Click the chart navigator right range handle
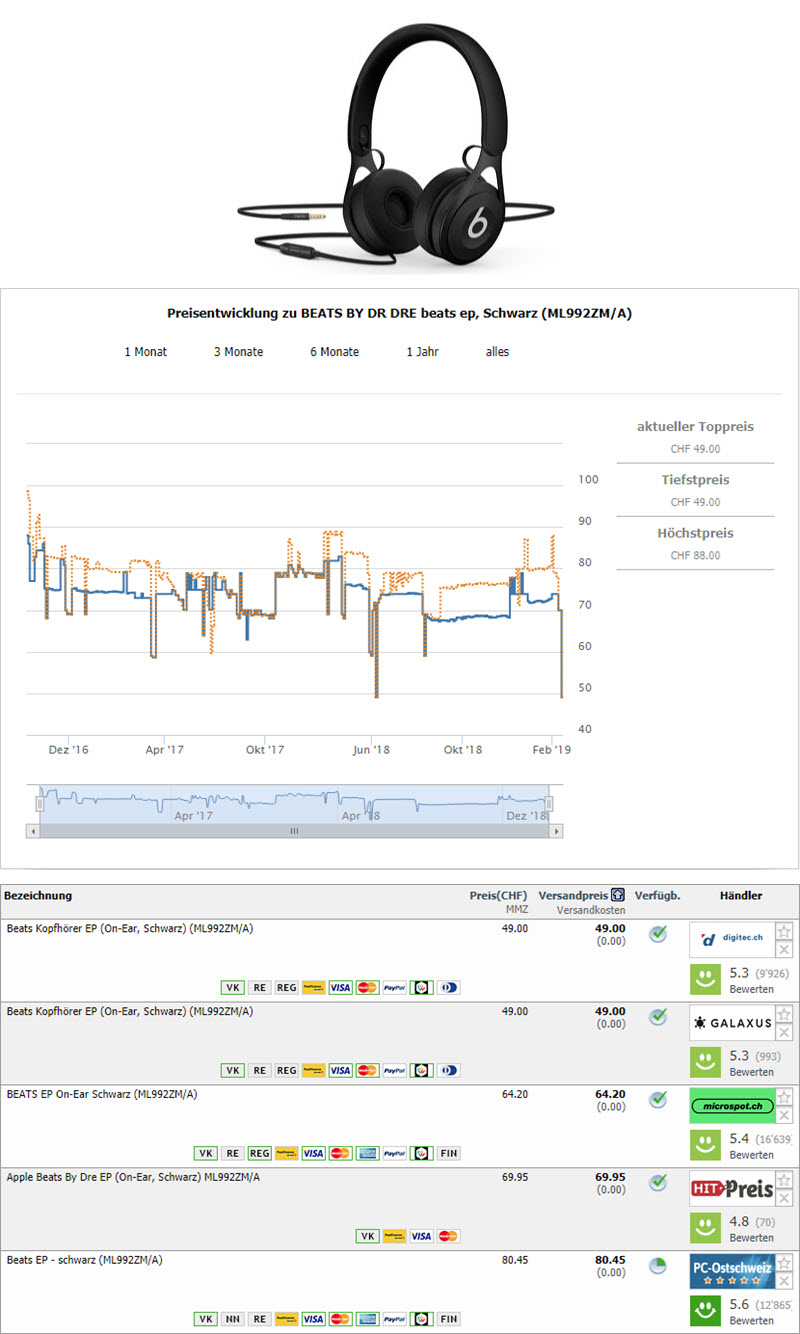 (x=549, y=803)
